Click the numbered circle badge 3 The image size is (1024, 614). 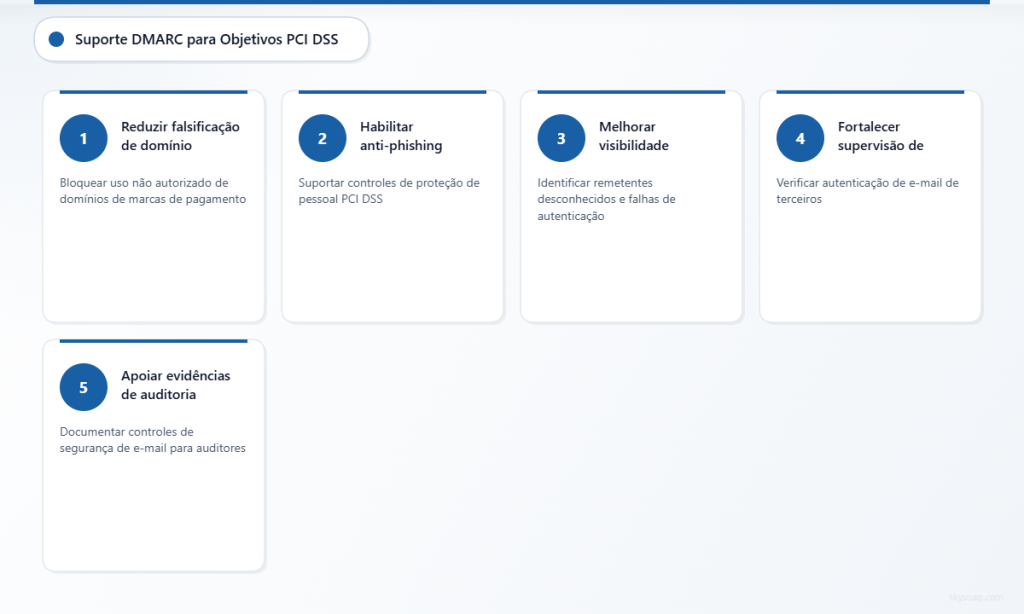point(562,138)
